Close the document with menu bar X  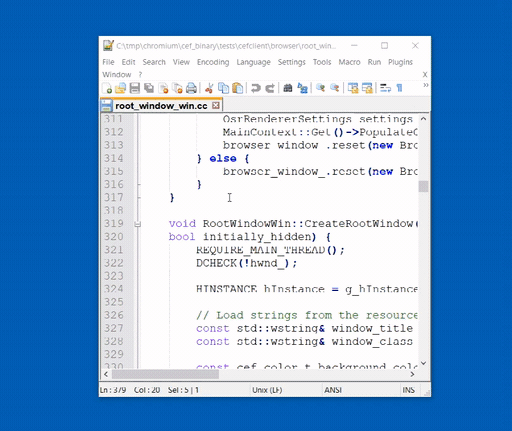click(425, 75)
